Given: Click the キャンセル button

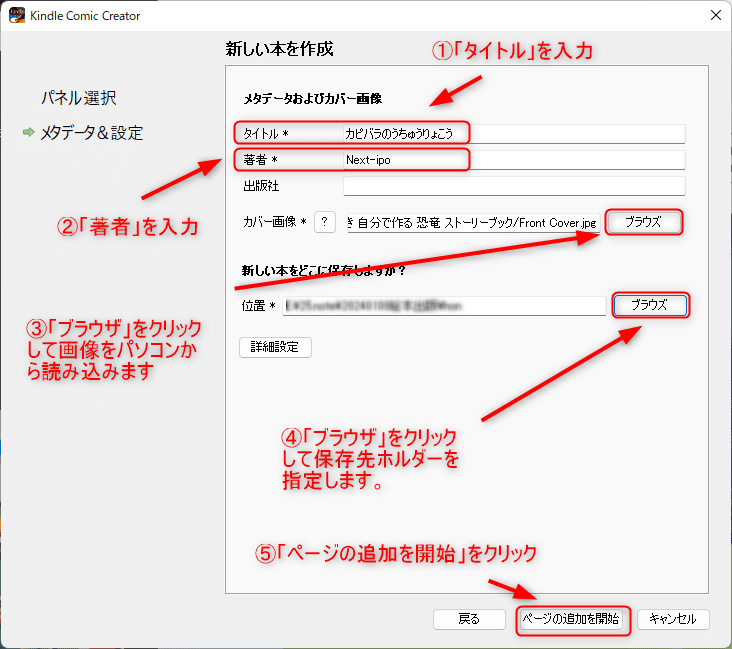Looking at the screenshot, I should coord(673,619).
